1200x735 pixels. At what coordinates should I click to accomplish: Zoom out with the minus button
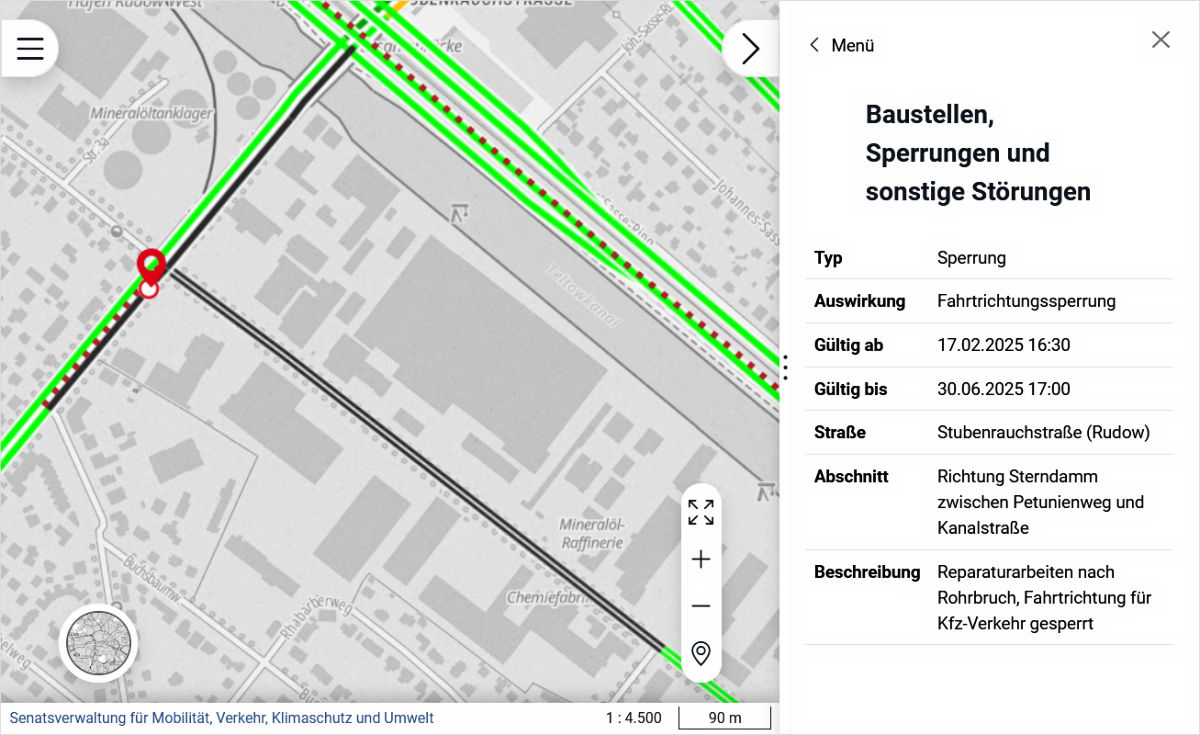click(701, 606)
